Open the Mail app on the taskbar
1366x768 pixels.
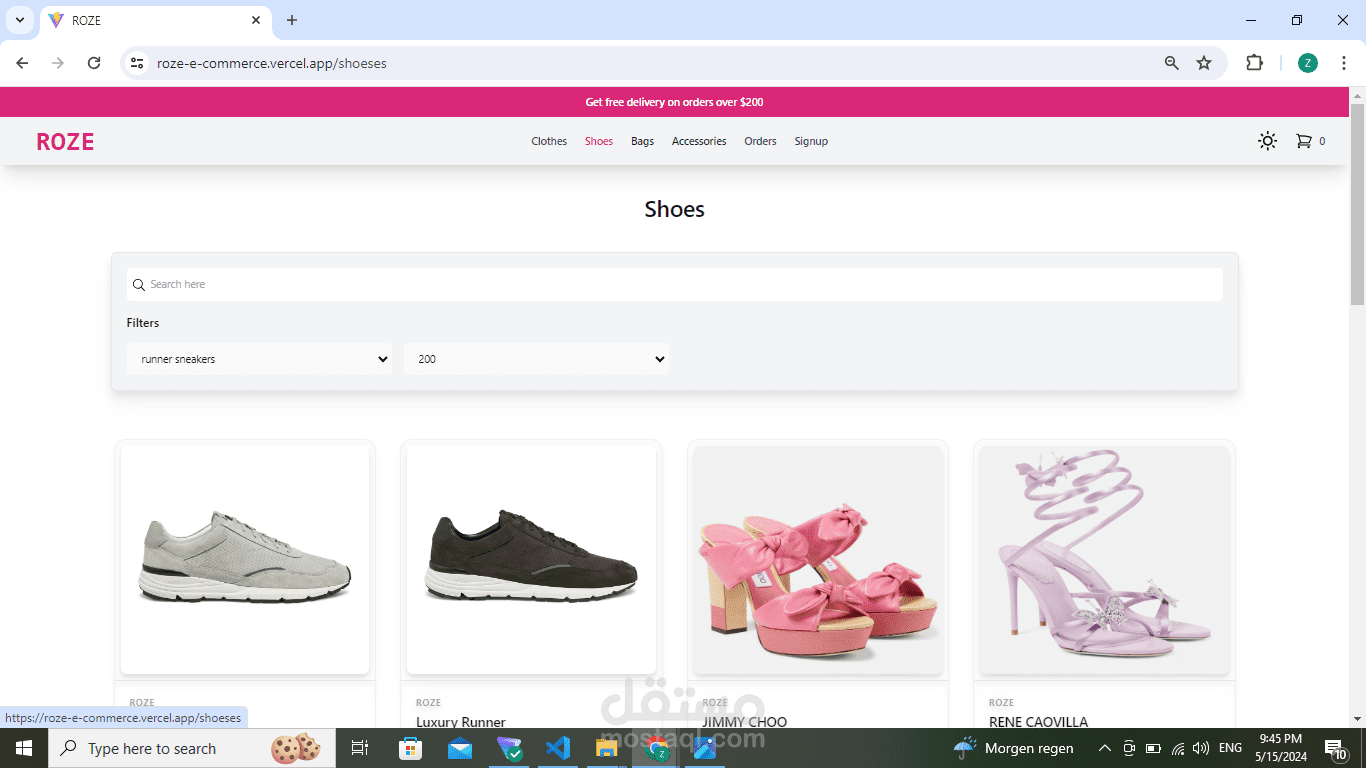click(460, 748)
